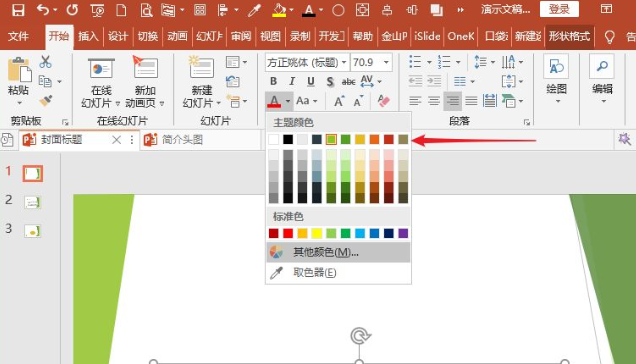Choose 取色器(E) eyedropper option

[x=338, y=273]
